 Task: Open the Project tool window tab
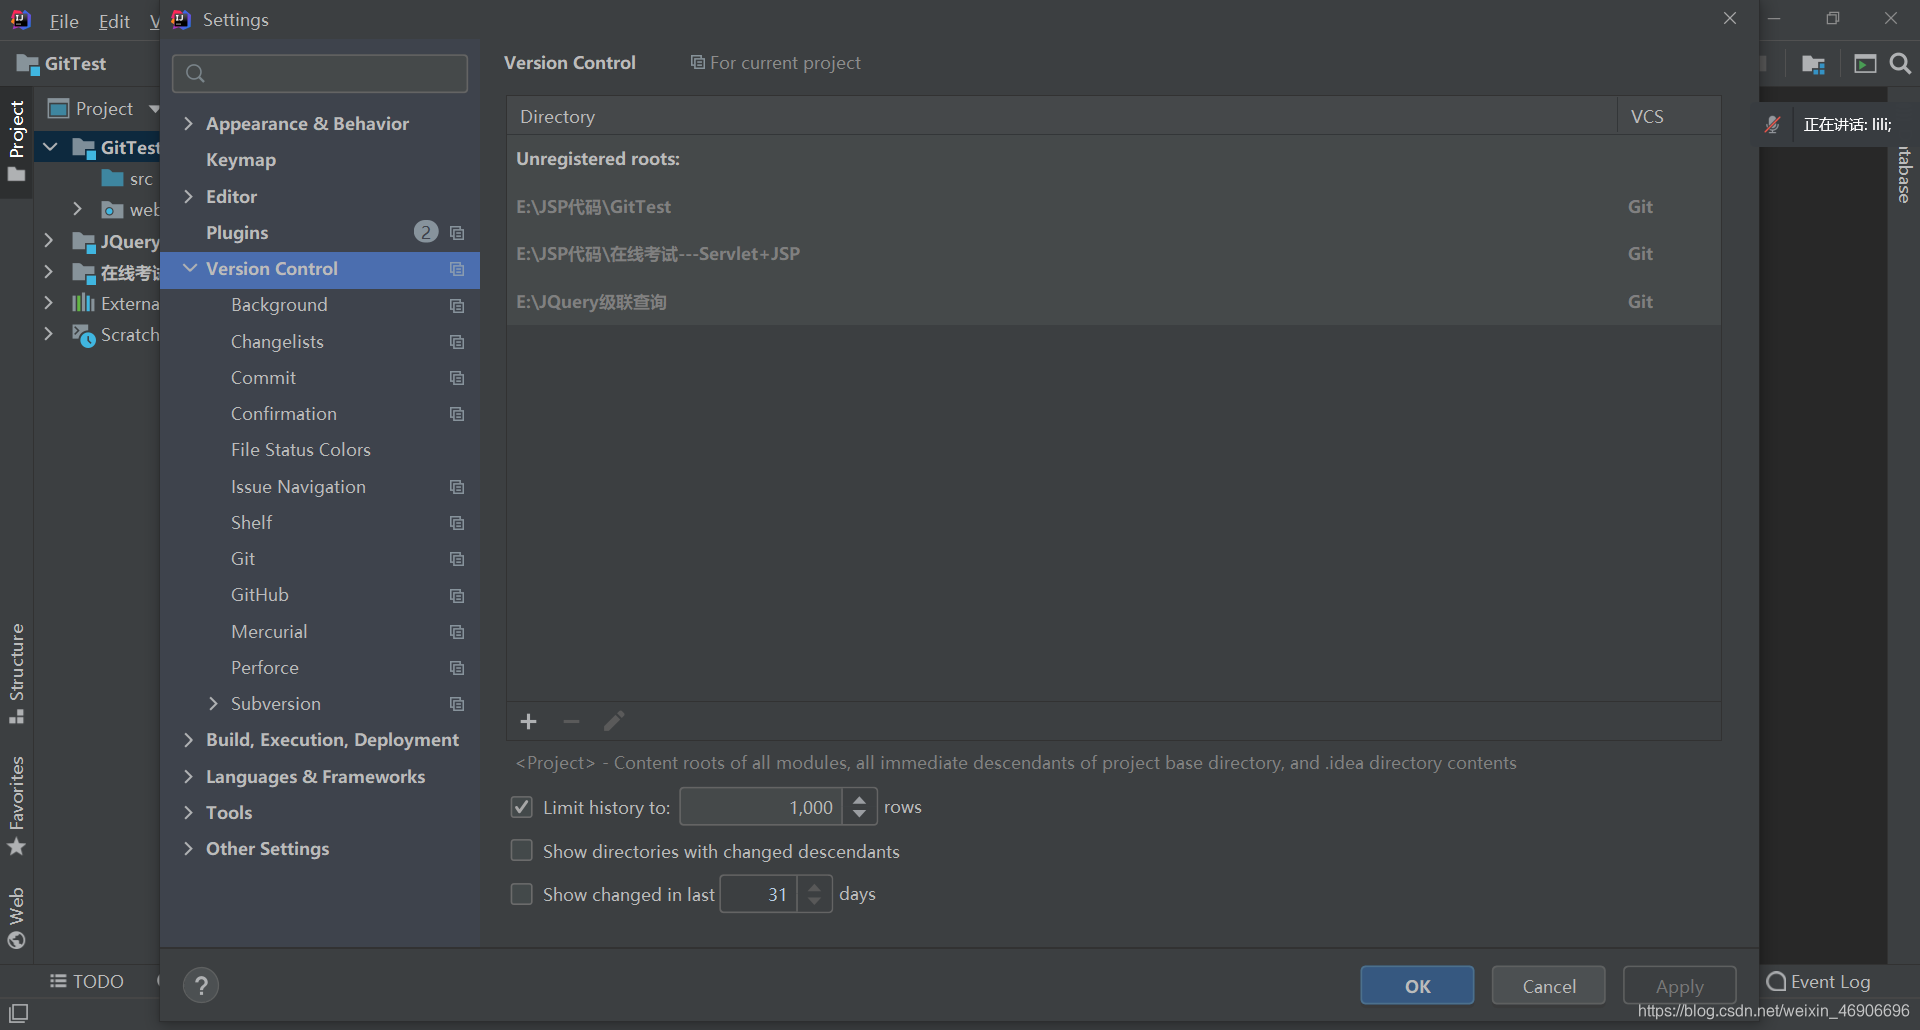point(16,142)
